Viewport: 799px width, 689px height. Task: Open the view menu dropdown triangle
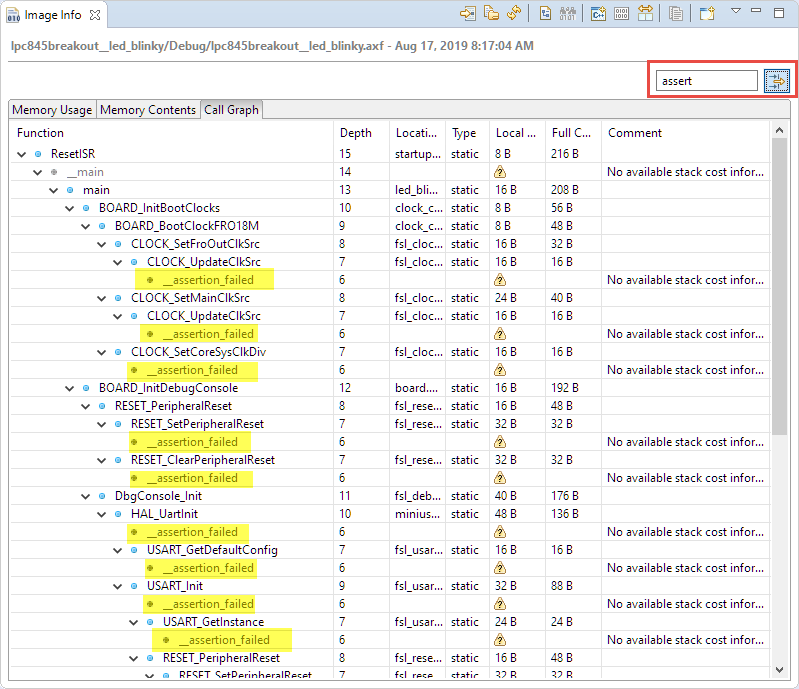pos(735,12)
